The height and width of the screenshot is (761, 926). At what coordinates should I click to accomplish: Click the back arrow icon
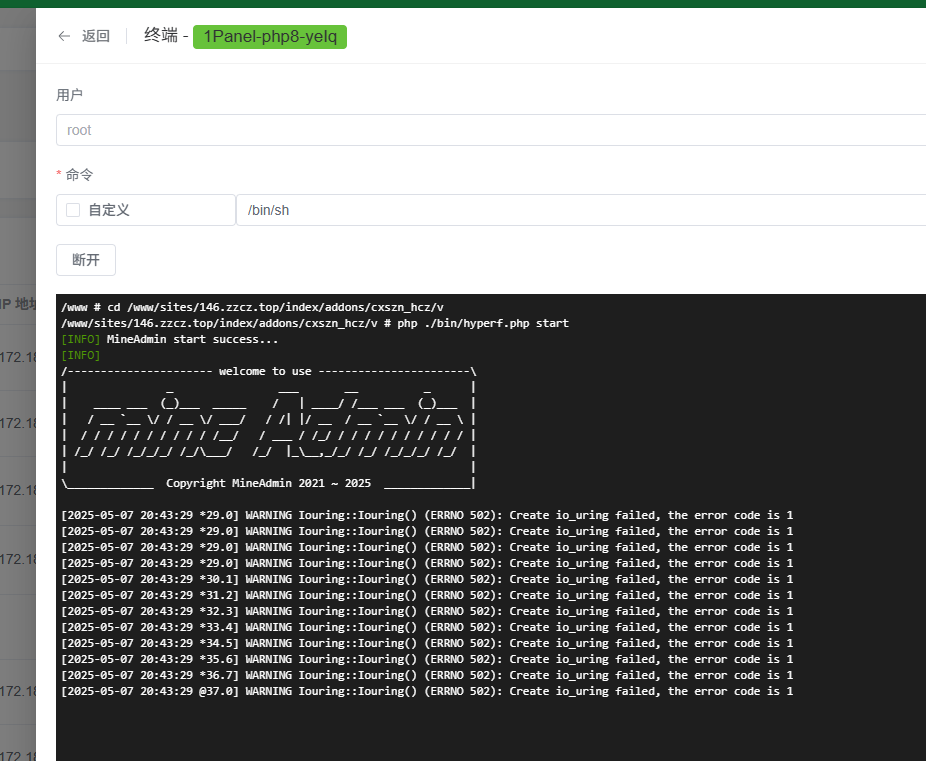(x=64, y=36)
